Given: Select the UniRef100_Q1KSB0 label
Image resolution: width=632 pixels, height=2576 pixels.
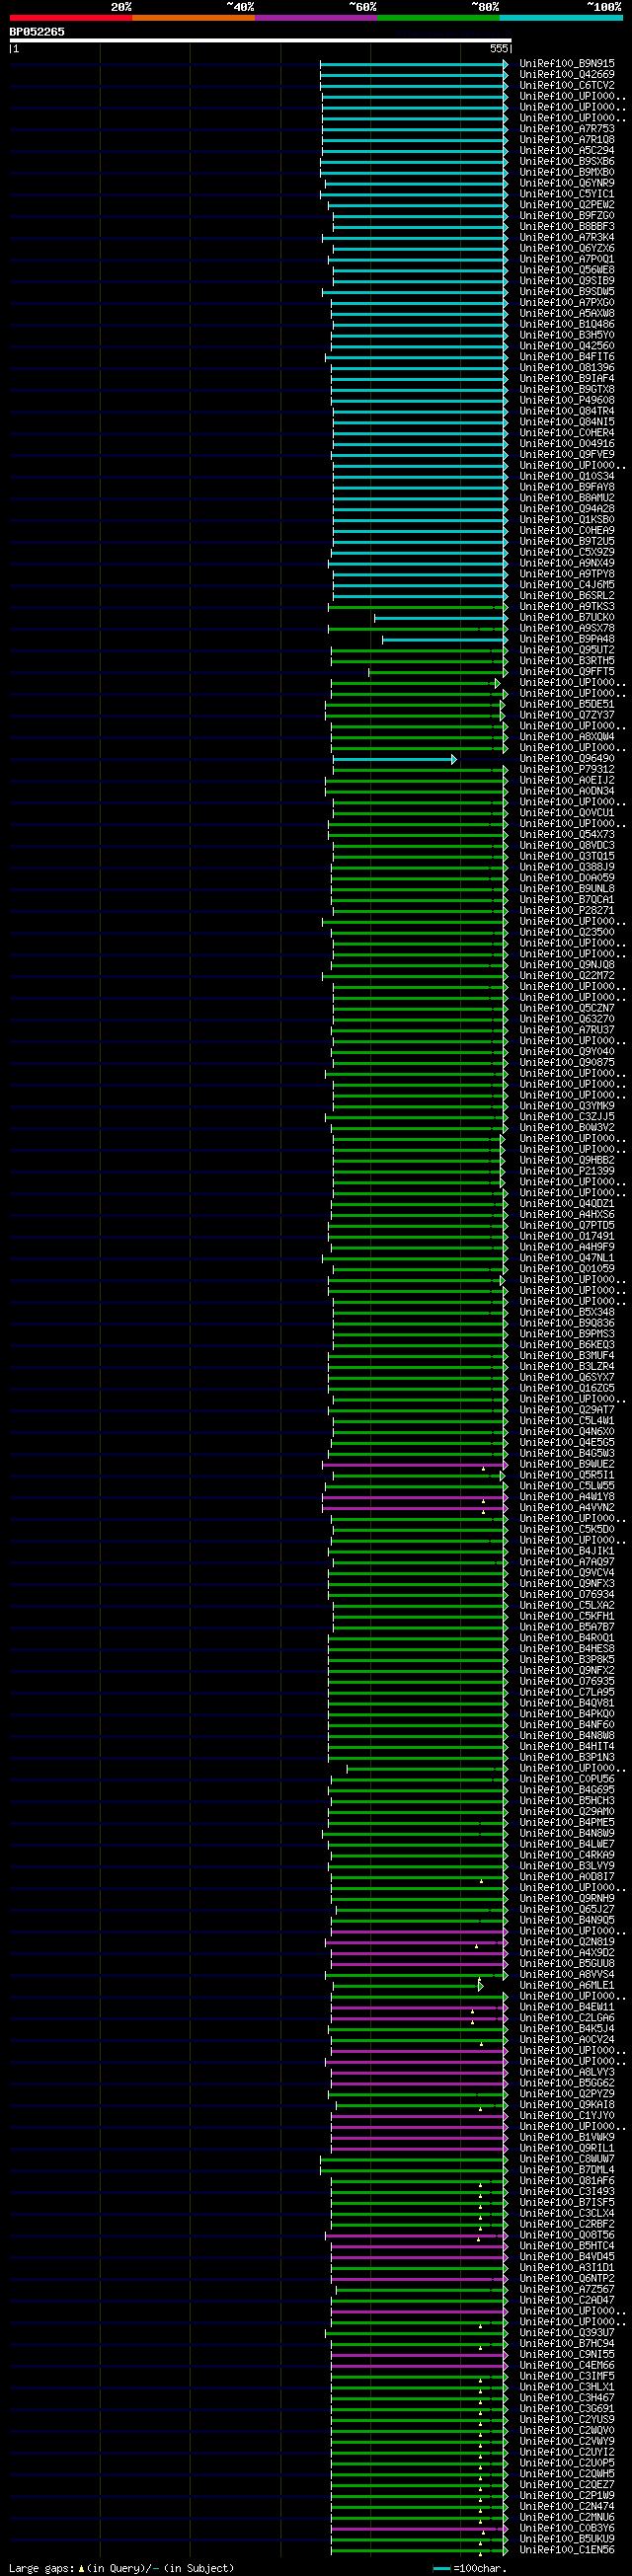Looking at the screenshot, I should (567, 520).
